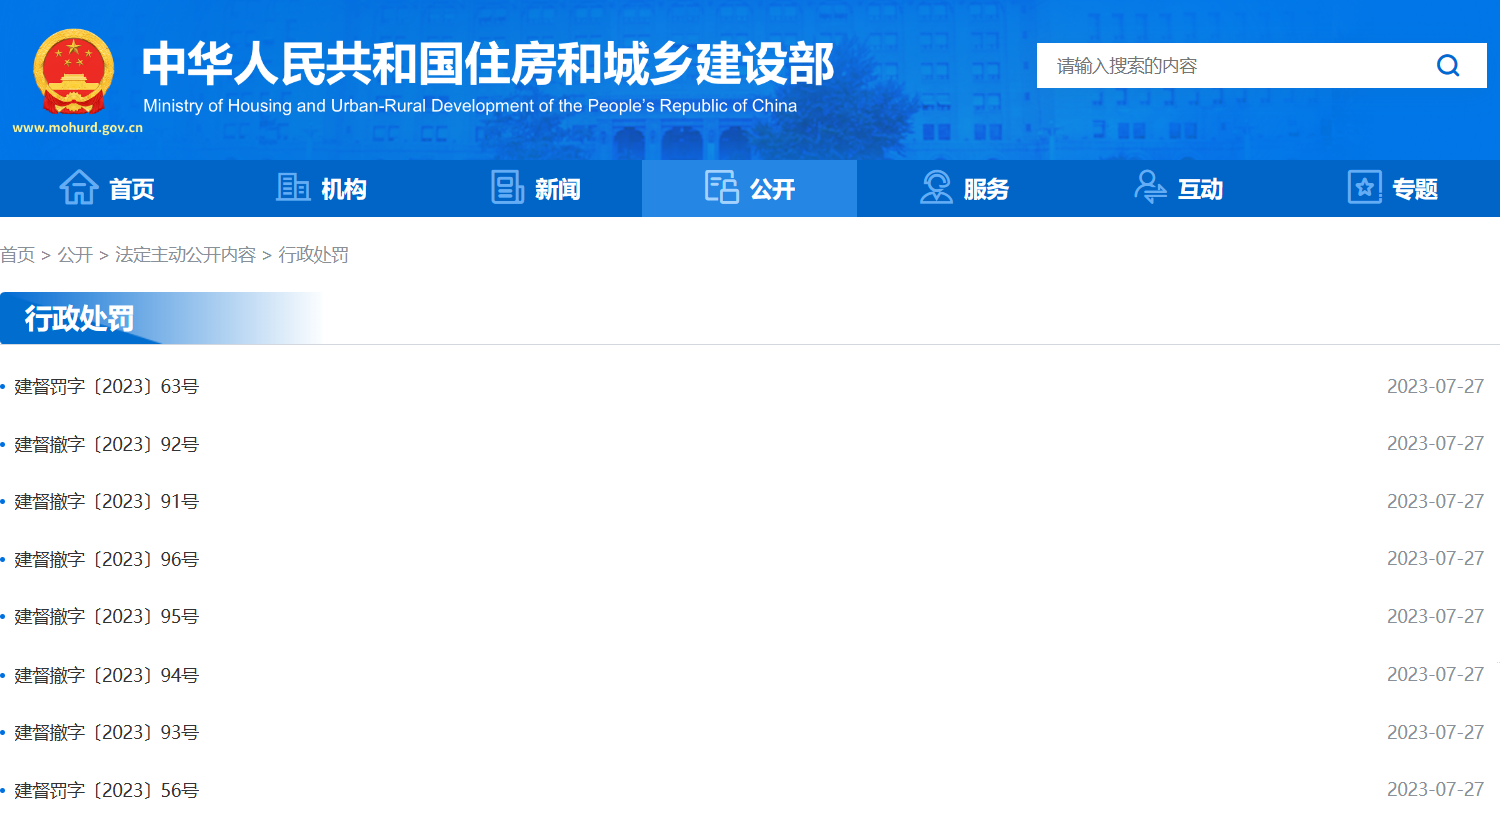Click the newspaper icon beside 新闻
1500x820 pixels.
click(x=507, y=187)
